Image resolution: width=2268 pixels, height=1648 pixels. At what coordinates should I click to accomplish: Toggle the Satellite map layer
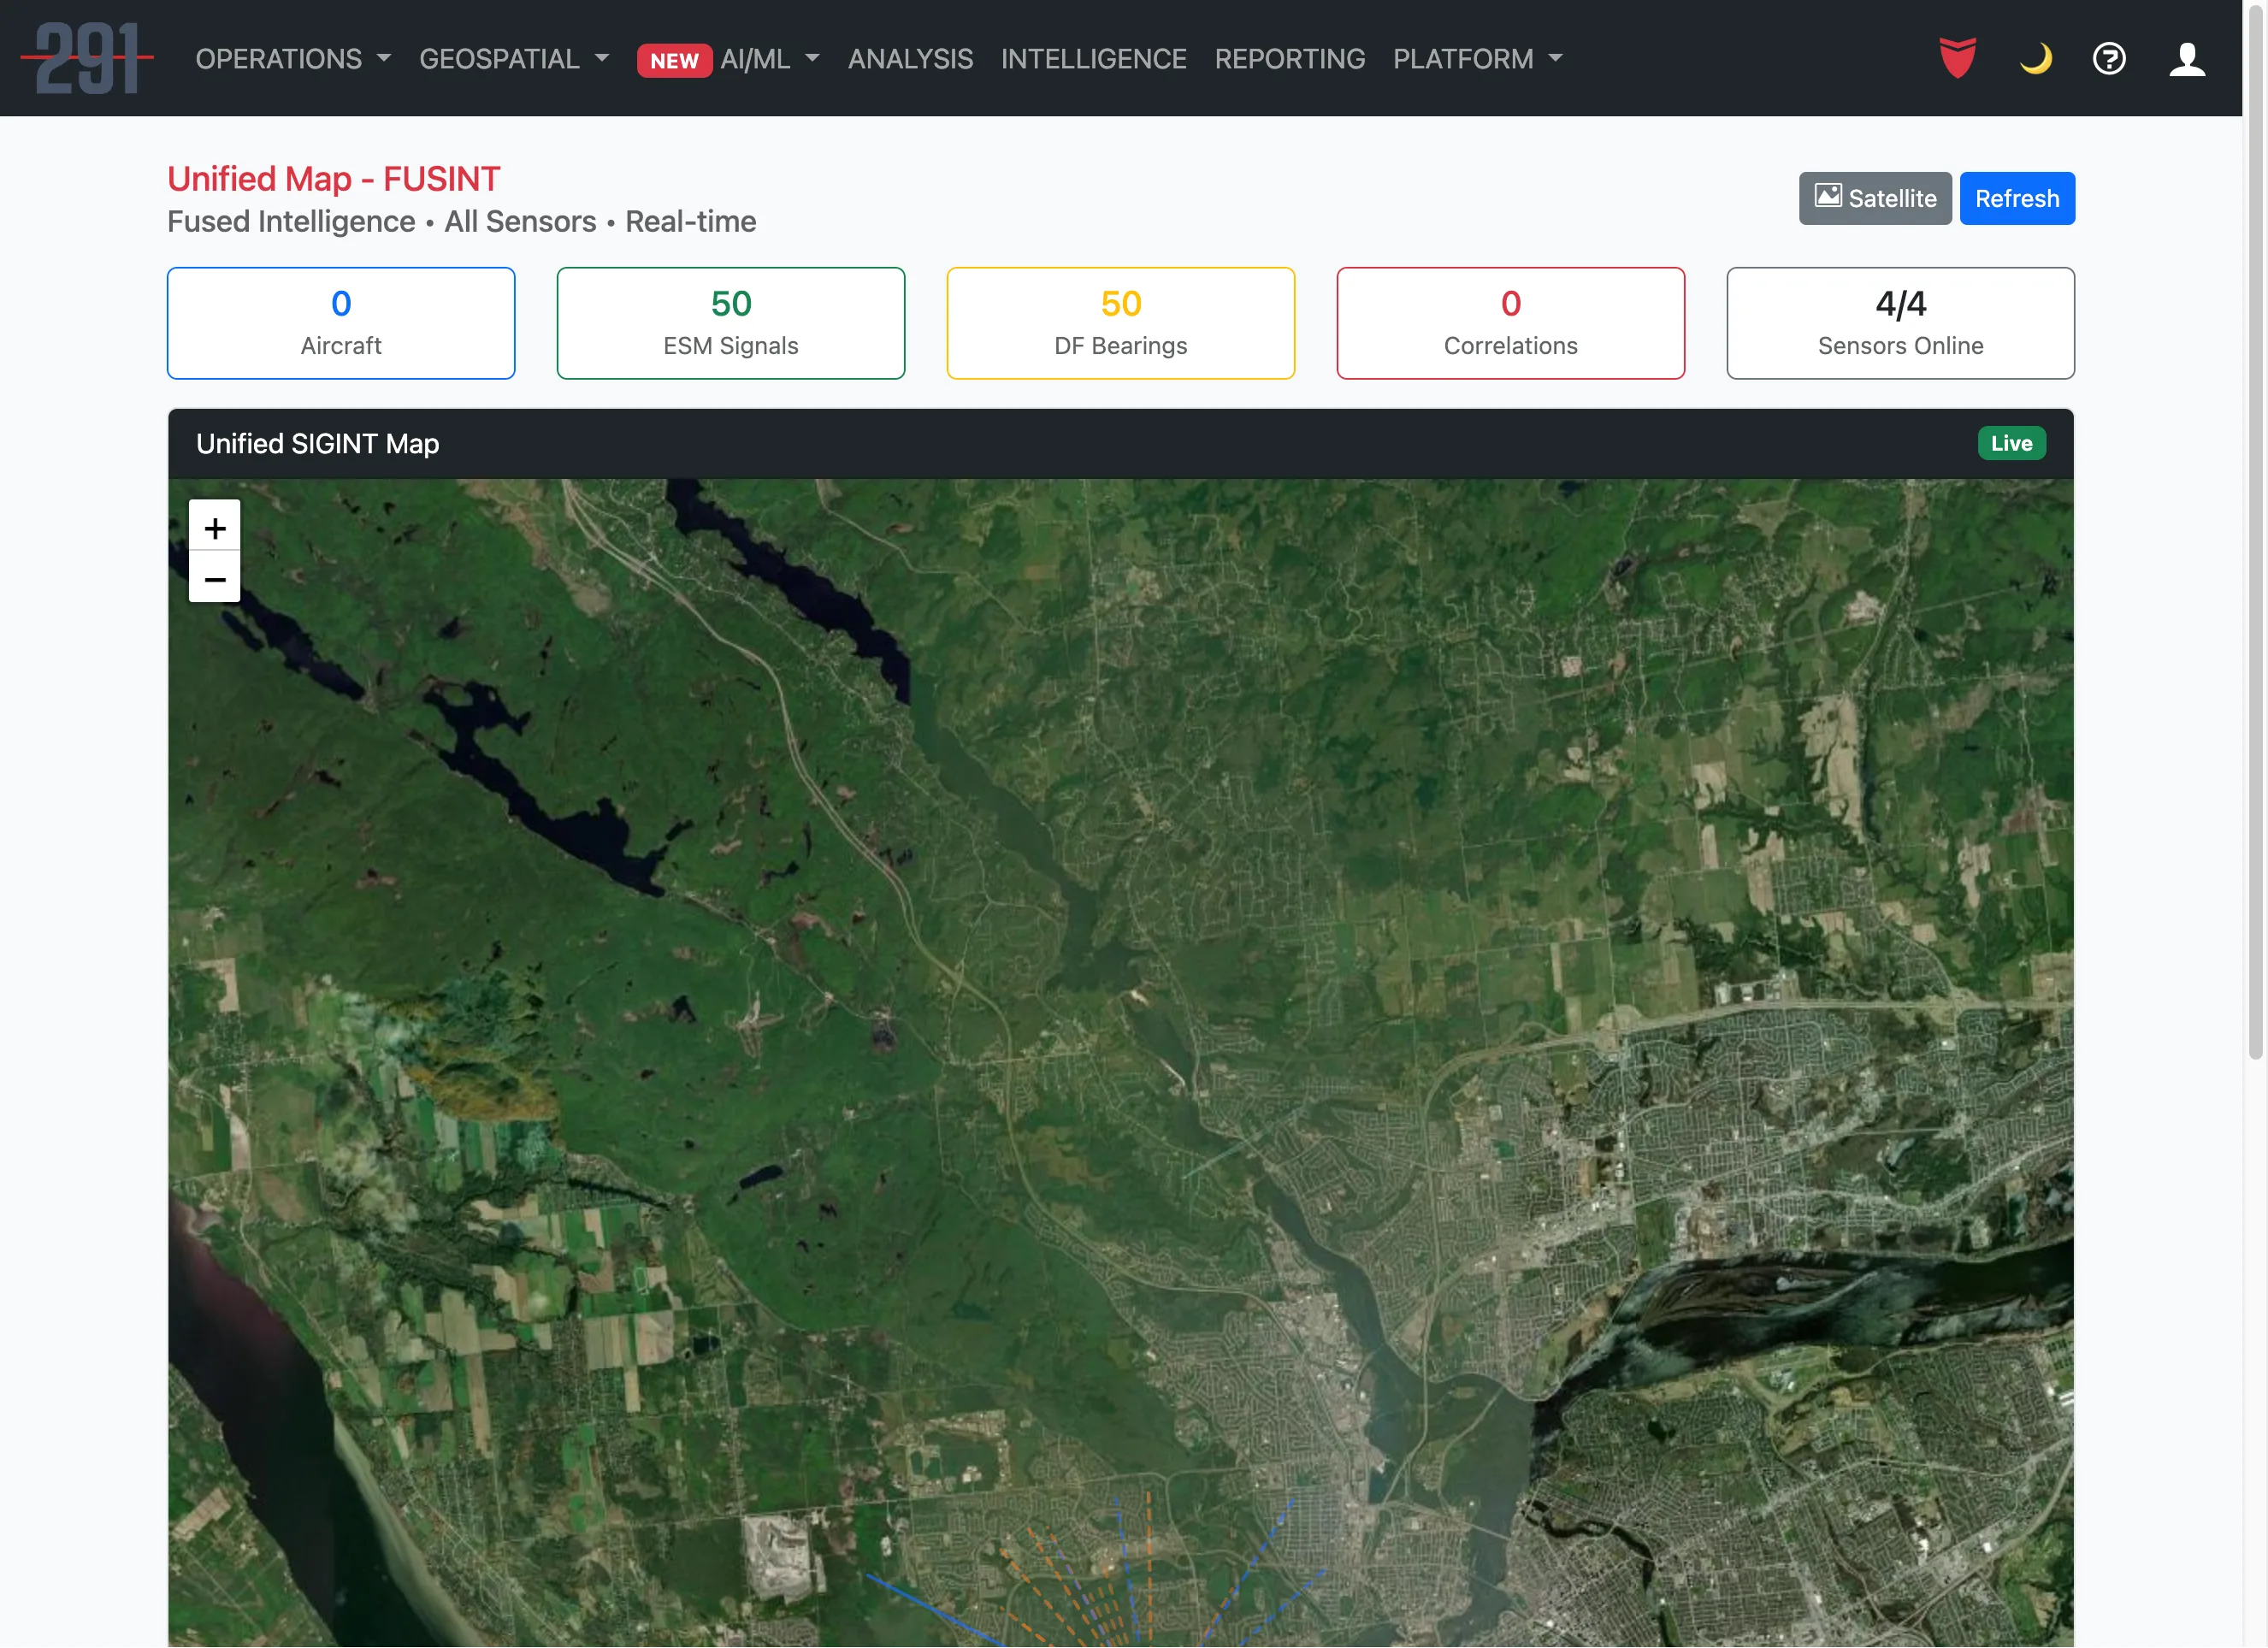(x=1874, y=197)
